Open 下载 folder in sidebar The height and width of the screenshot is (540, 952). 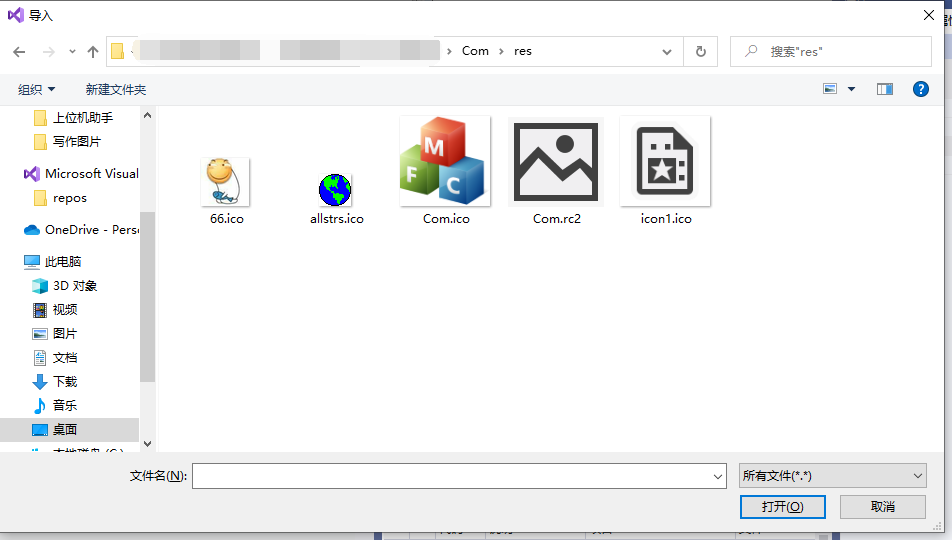point(55,381)
